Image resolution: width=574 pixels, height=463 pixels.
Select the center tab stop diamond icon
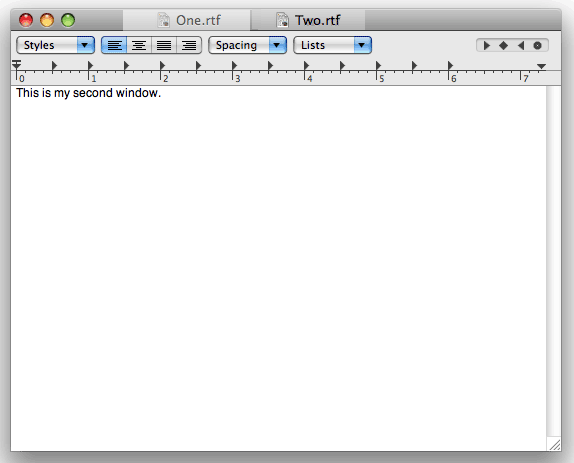(503, 45)
